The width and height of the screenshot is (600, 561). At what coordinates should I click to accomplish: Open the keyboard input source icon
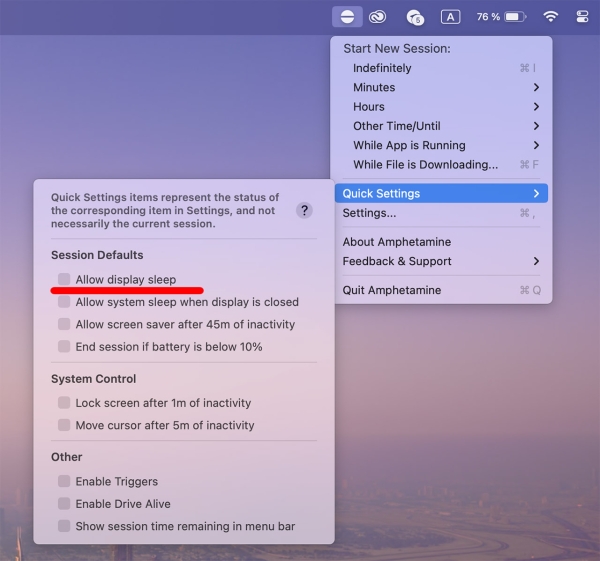[450, 17]
